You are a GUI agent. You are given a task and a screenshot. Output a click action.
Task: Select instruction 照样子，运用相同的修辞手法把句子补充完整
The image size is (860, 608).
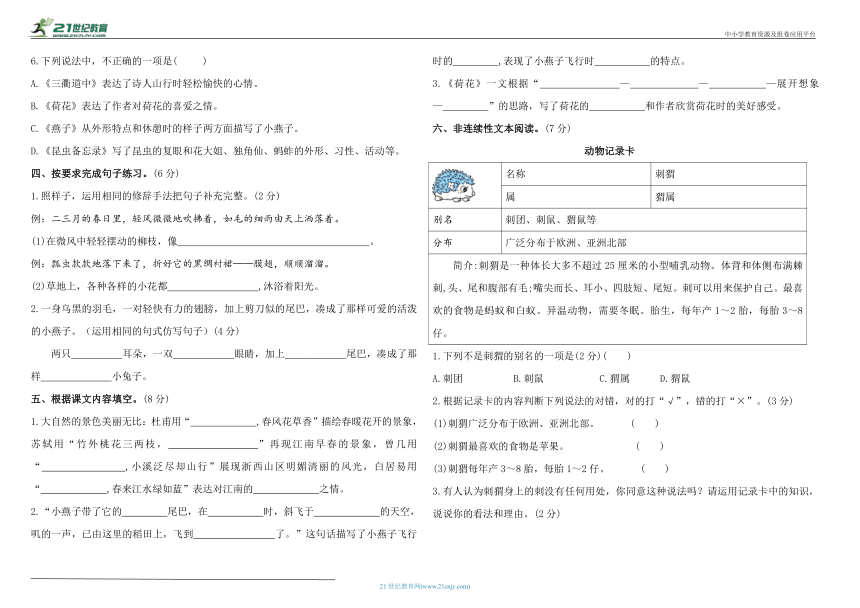(155, 196)
